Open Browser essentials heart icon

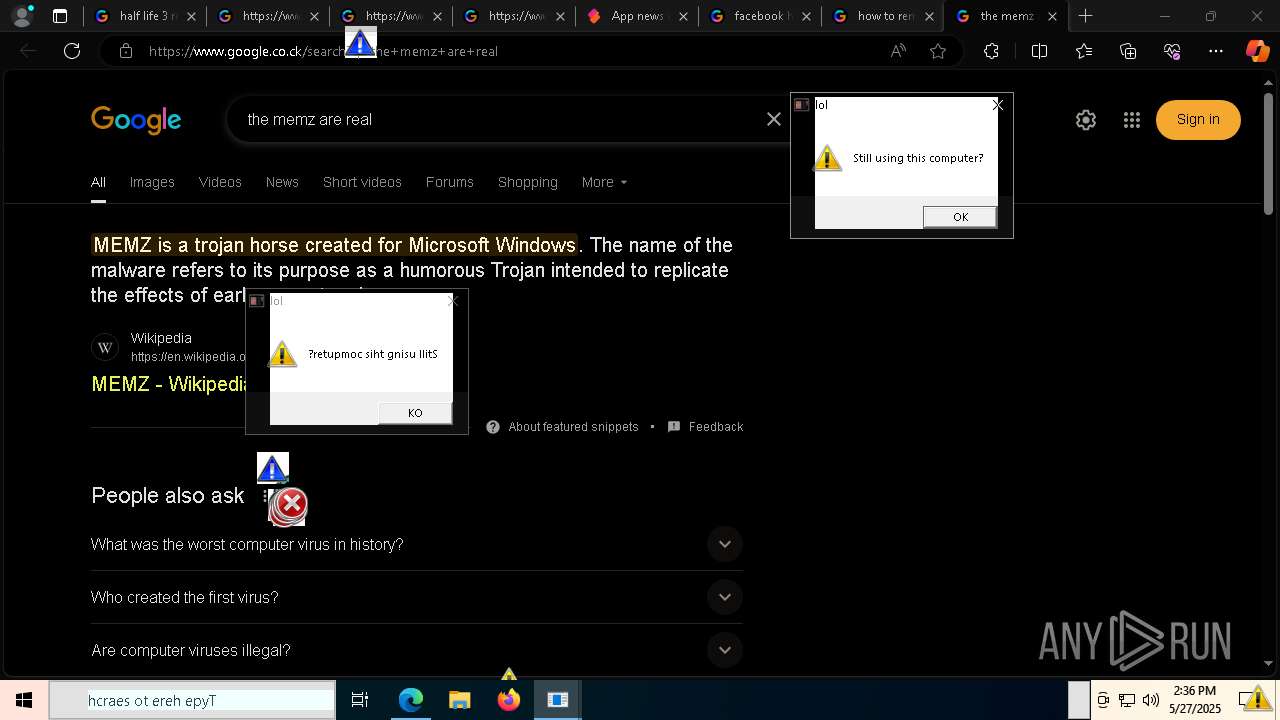point(1172,51)
